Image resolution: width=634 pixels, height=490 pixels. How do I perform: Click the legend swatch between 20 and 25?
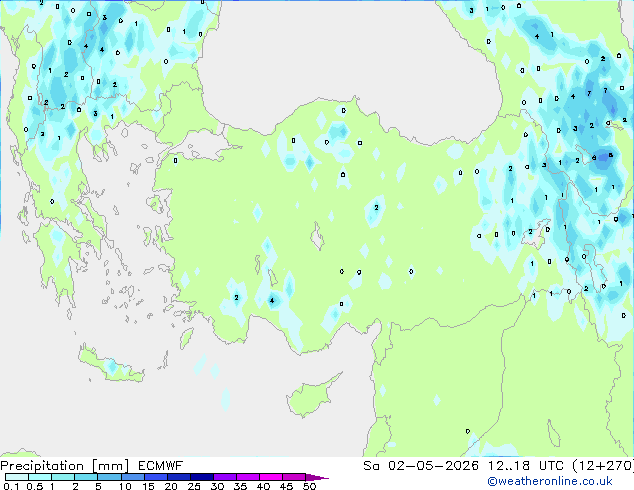tap(178, 477)
